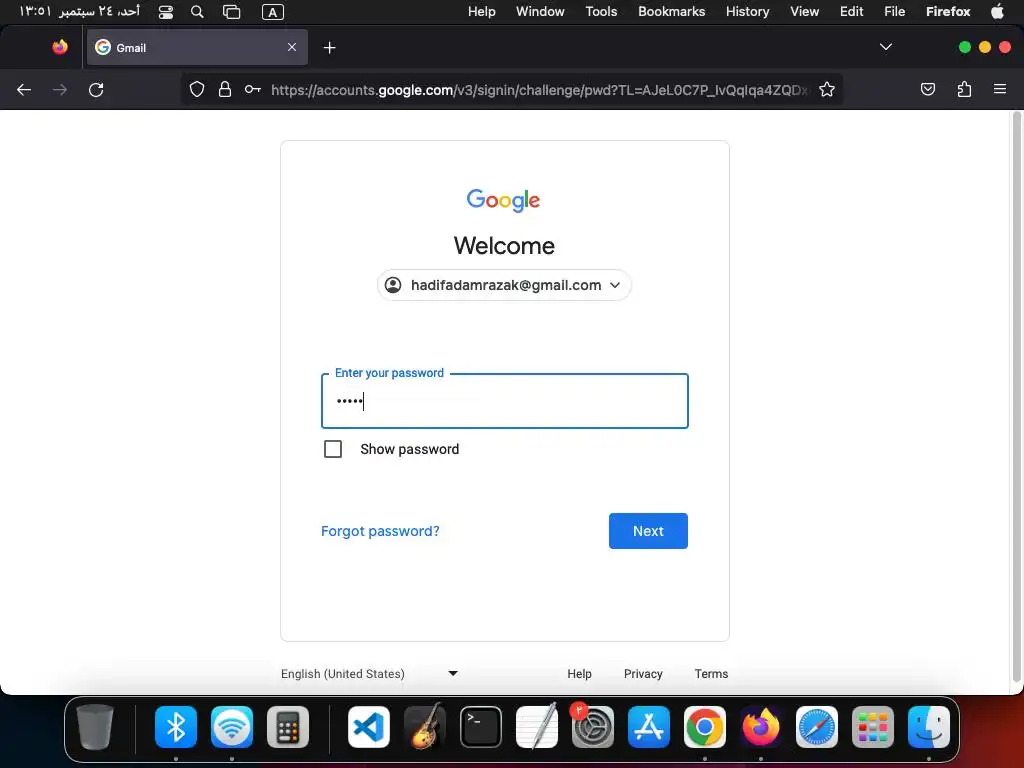Go back using the back arrow
The height and width of the screenshot is (768, 1024).
click(x=24, y=89)
